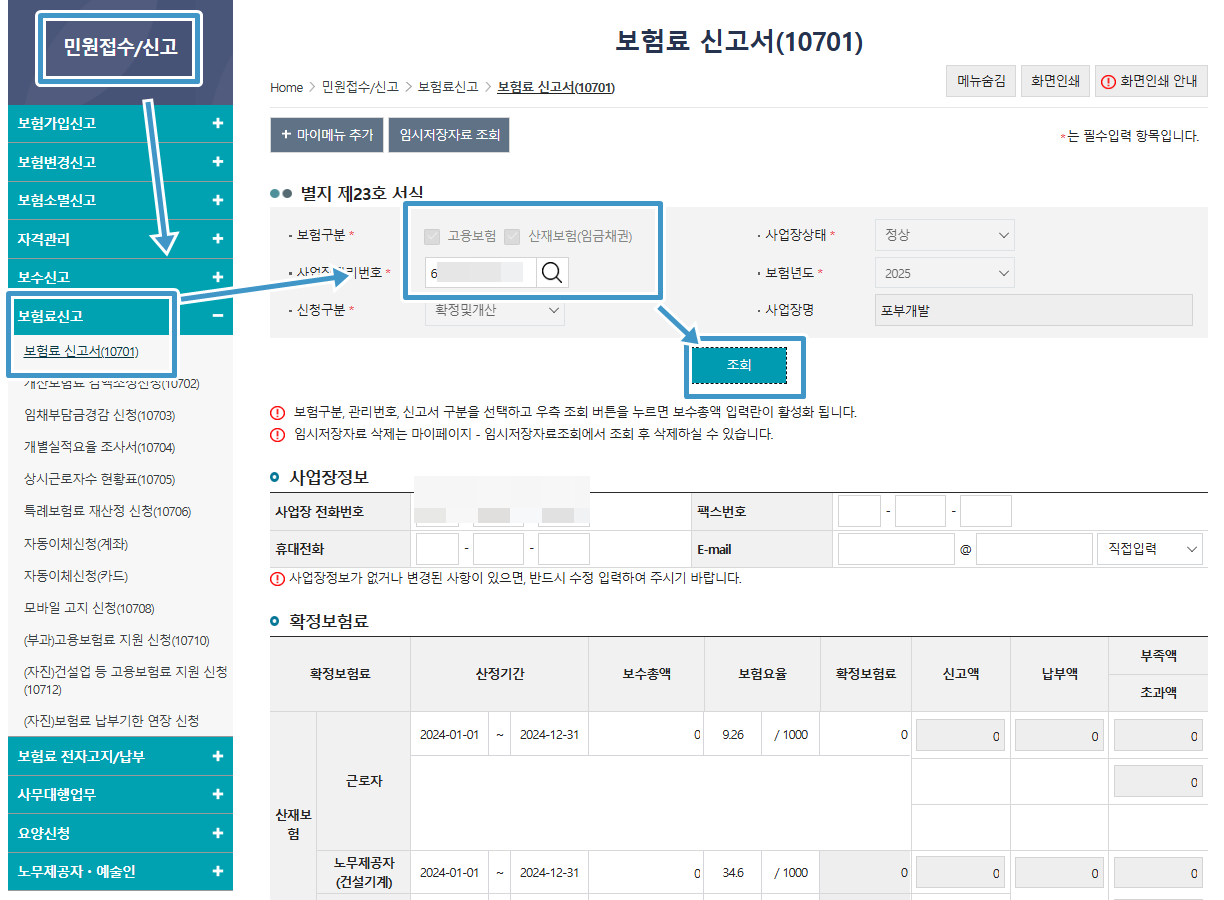Go to Home in the breadcrumb
The image size is (1224, 900).
[x=286, y=88]
